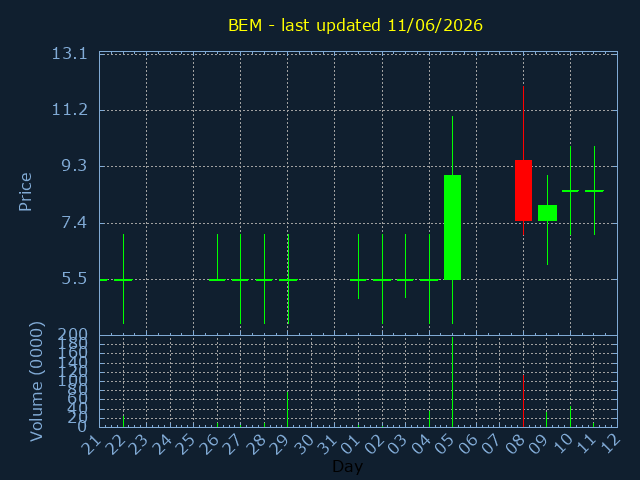Image resolution: width=640 pixels, height=480 pixels.
Task: Click the doji candle crossbar on day 02
Action: (x=382, y=280)
